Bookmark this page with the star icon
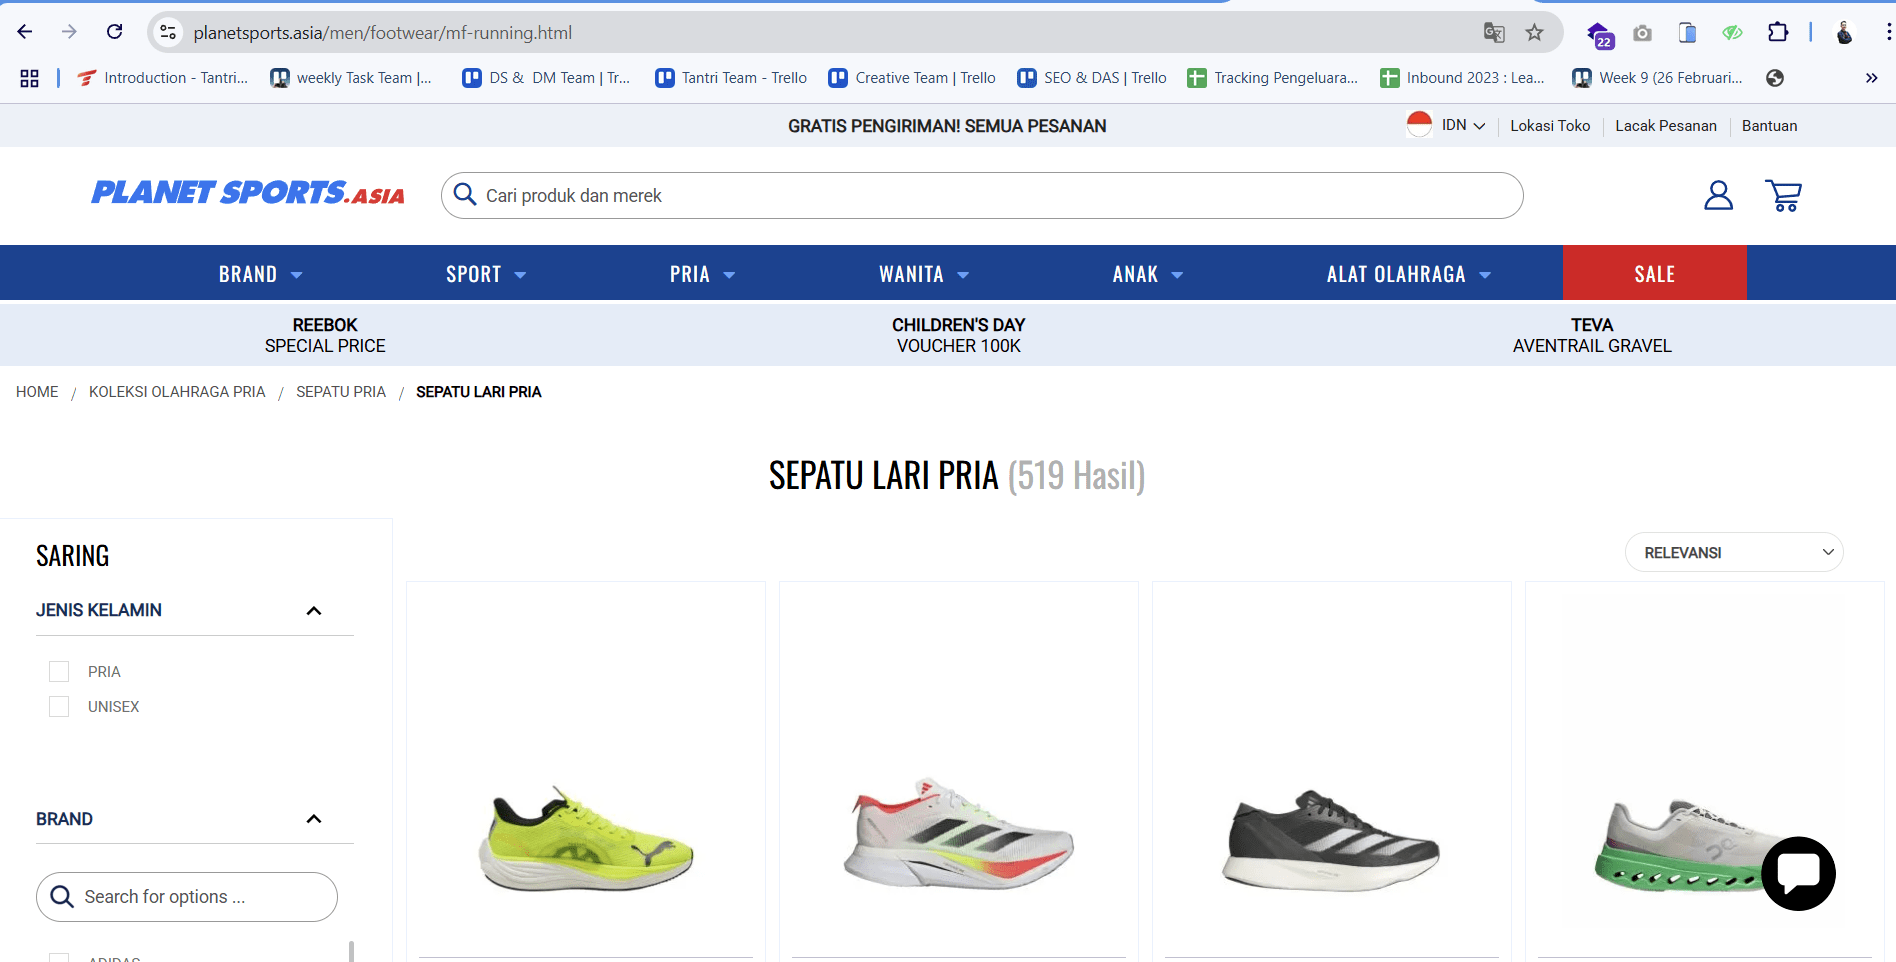 [1535, 33]
